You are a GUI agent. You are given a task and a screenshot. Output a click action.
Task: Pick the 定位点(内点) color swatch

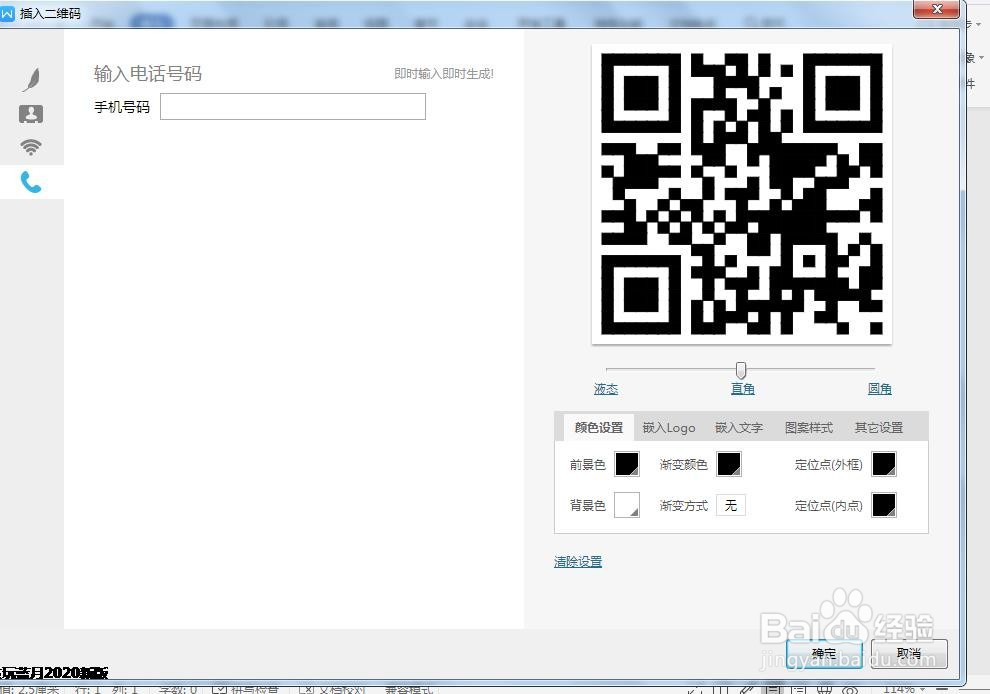884,505
